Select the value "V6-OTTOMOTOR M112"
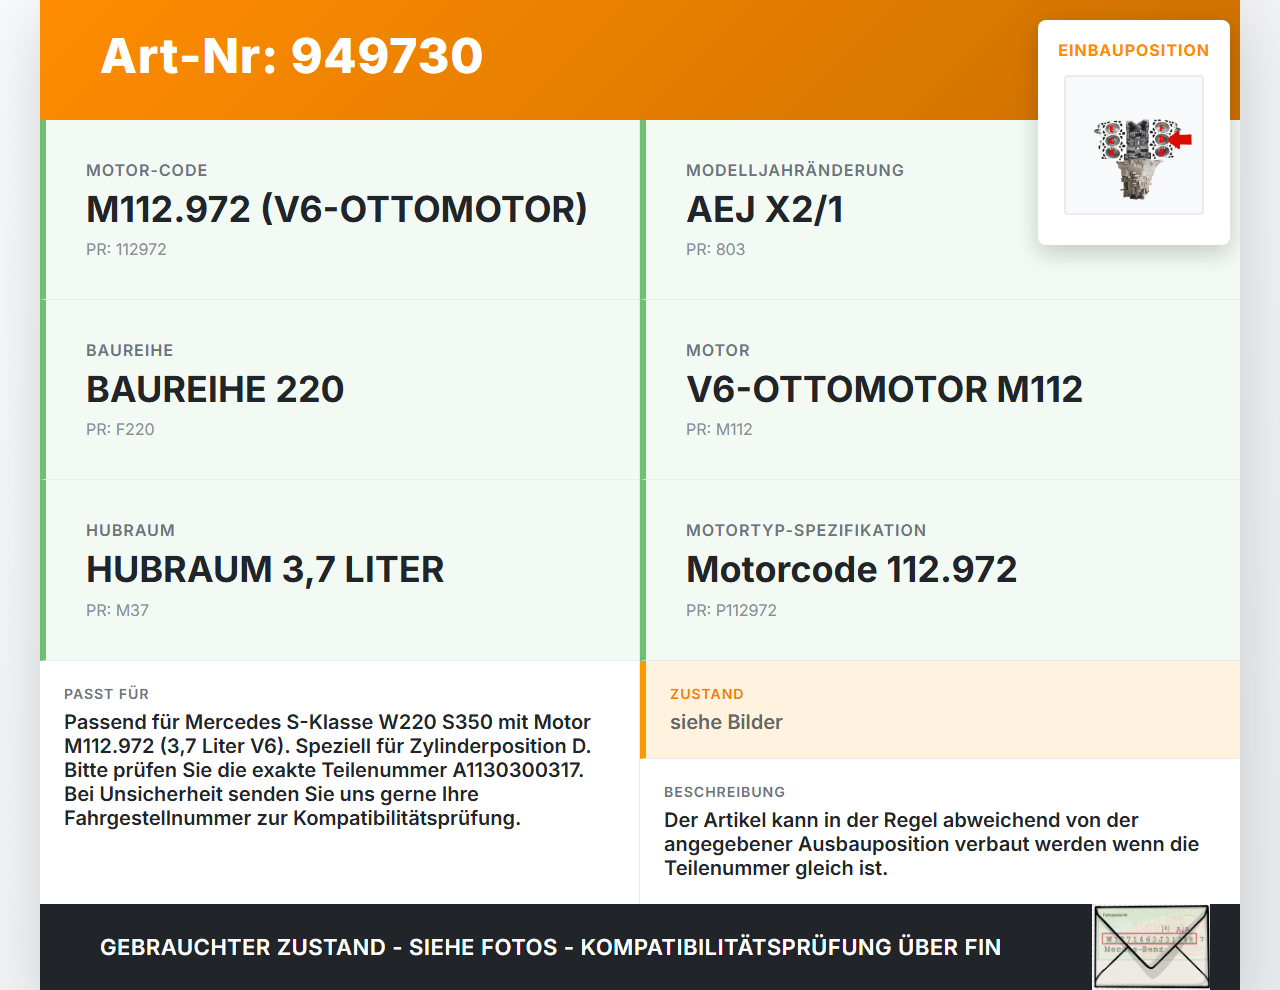Image resolution: width=1280 pixels, height=990 pixels. click(x=885, y=389)
